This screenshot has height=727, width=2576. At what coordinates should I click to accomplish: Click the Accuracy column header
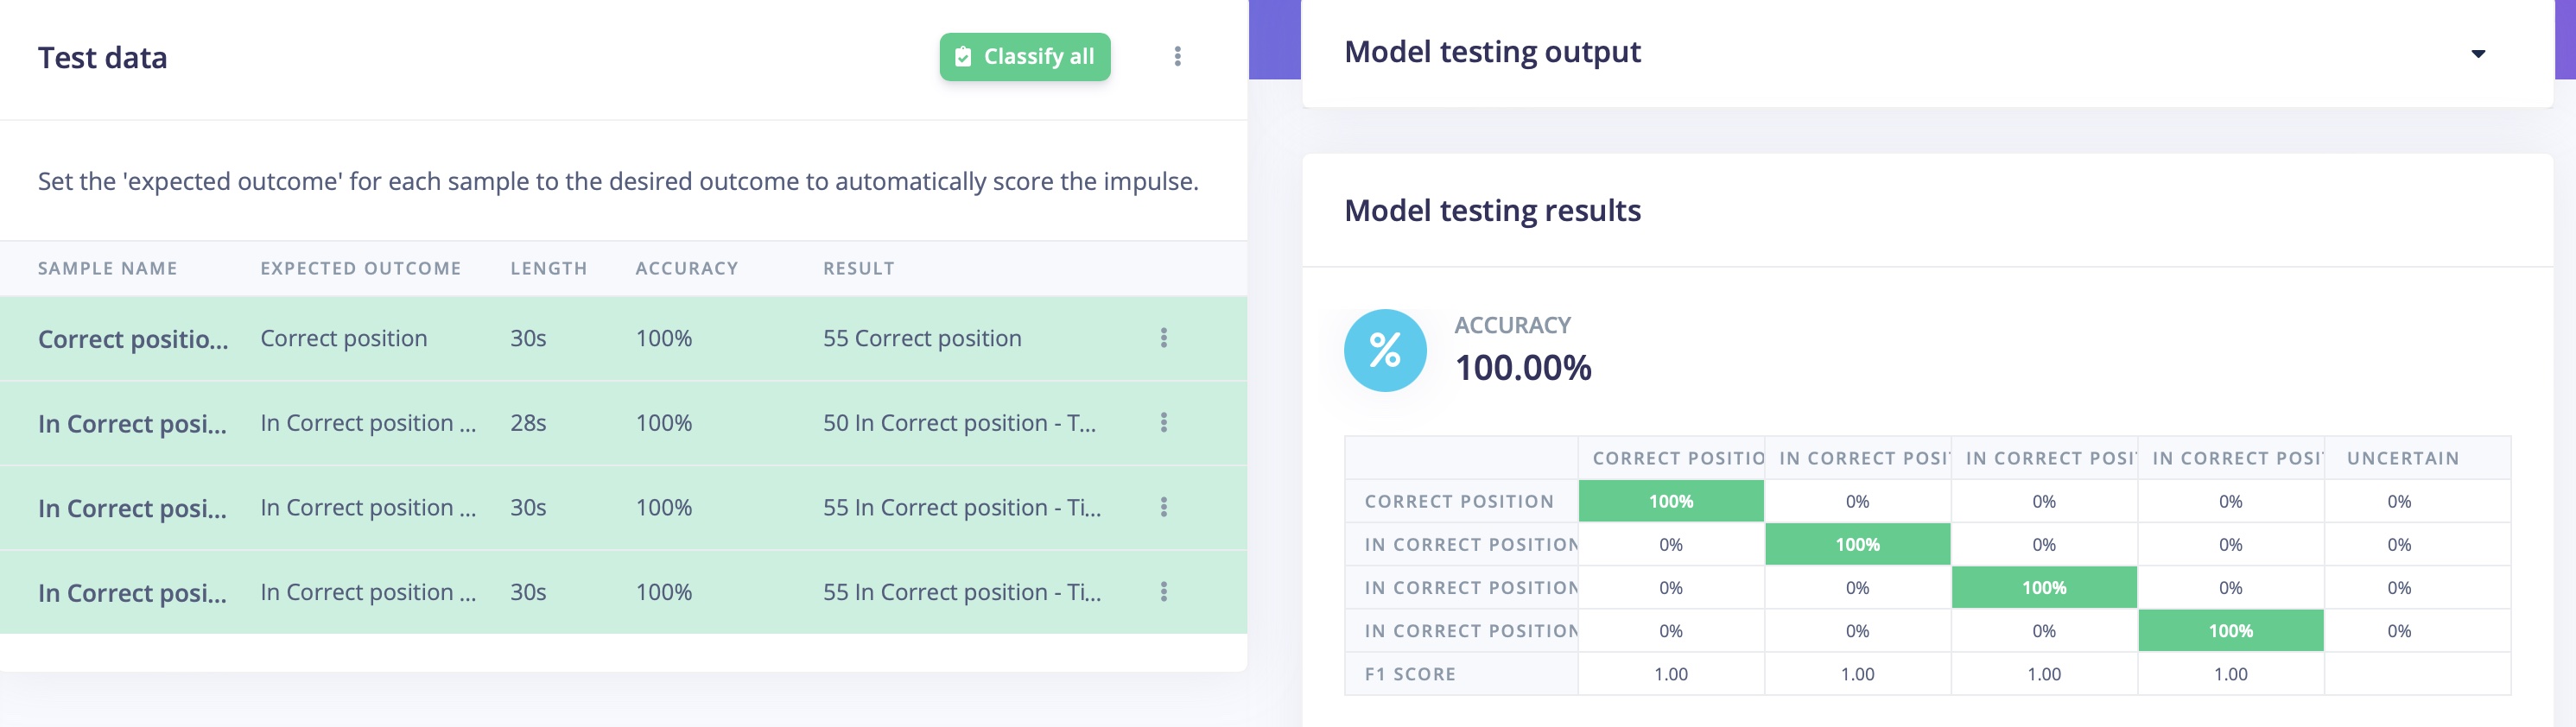tap(687, 268)
